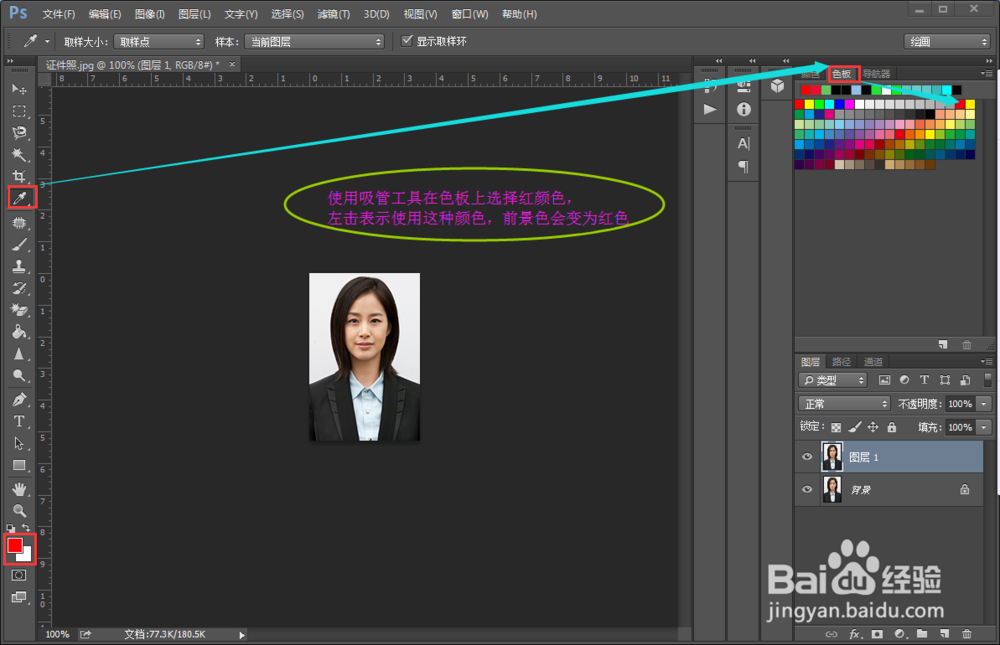Hide the 背景 layer eye icon
The image size is (1000, 645).
(x=807, y=489)
